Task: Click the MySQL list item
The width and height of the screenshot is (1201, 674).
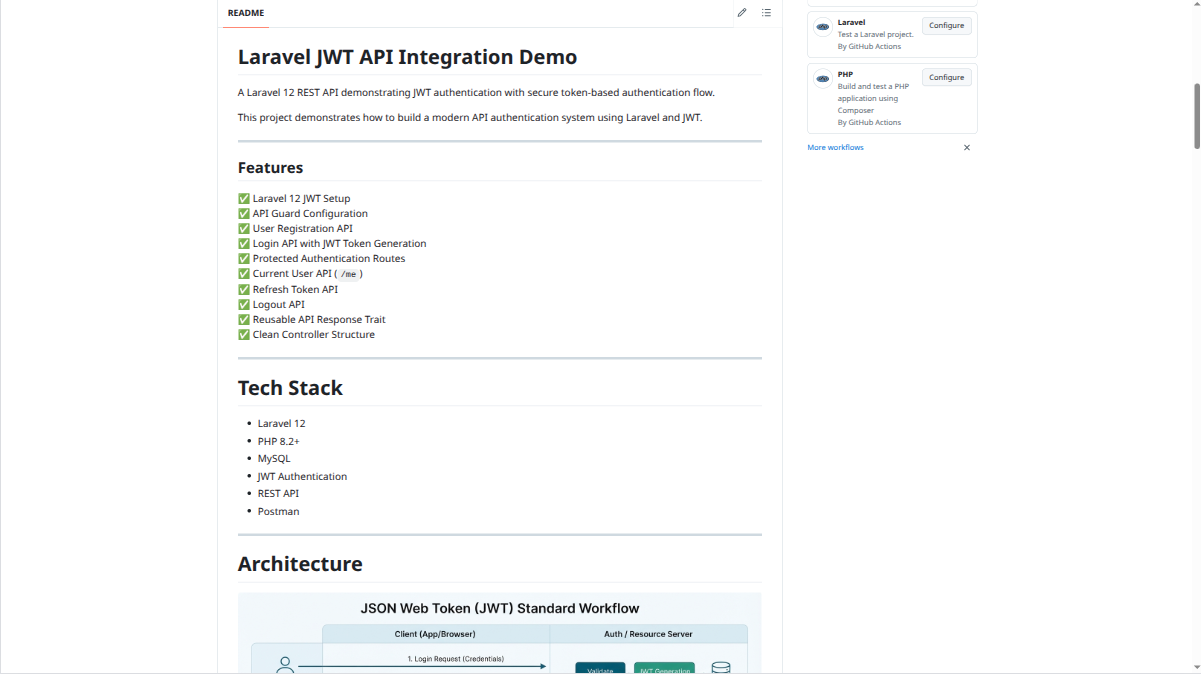Action: [x=274, y=459]
